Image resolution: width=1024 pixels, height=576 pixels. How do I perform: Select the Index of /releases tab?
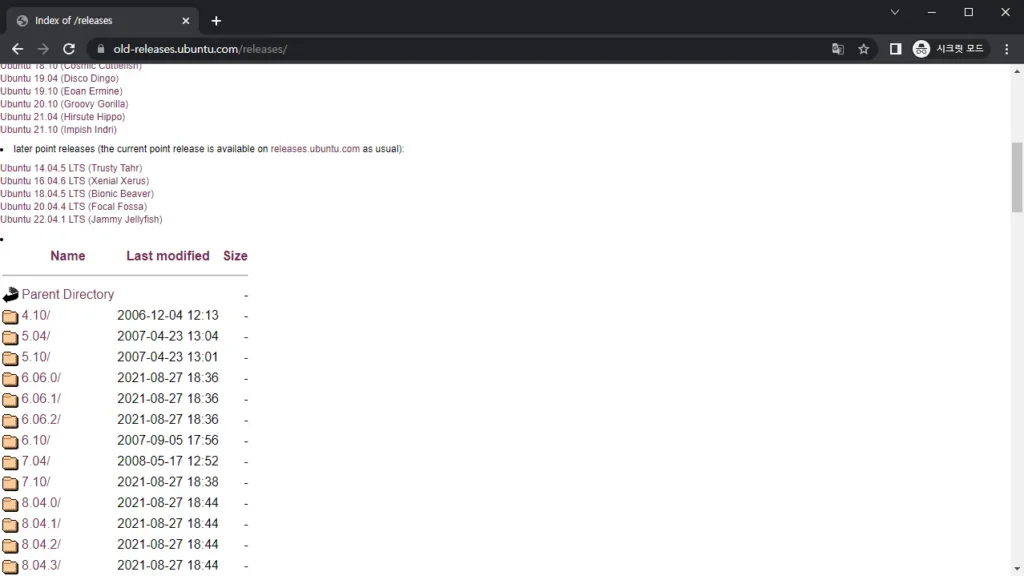[x=102, y=21]
